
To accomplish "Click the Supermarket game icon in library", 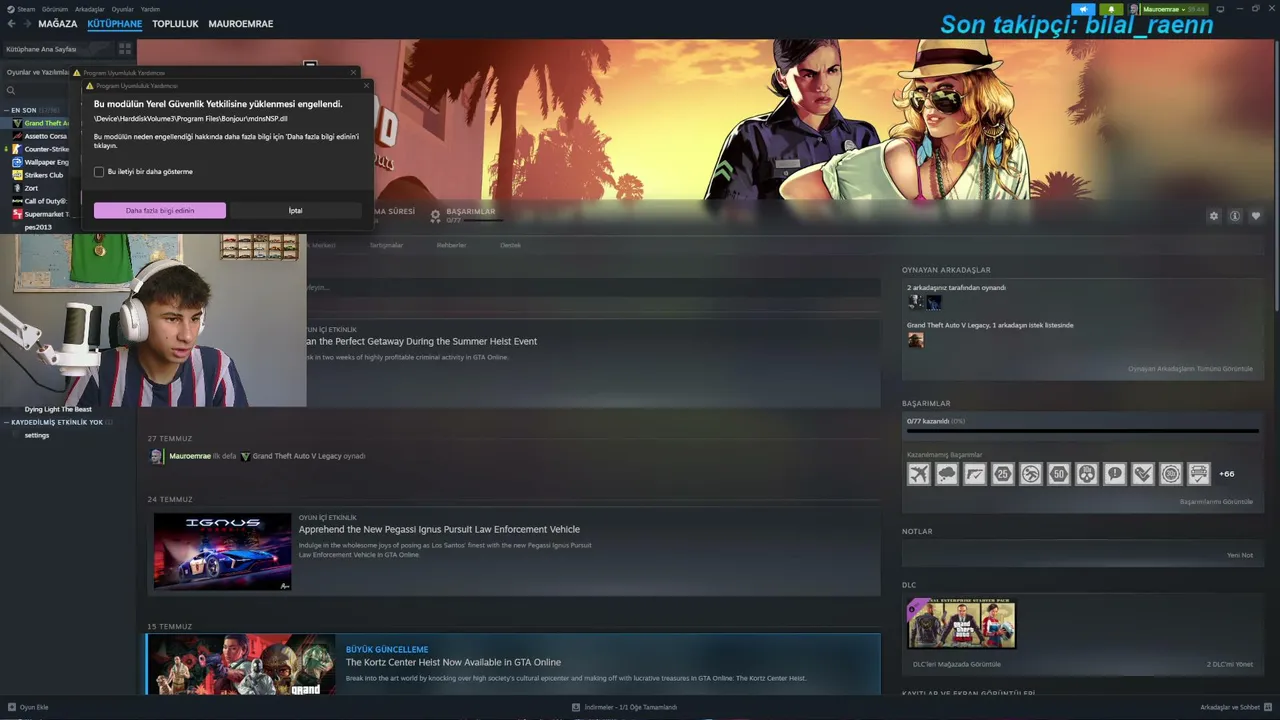I will pyautogui.click(x=17, y=214).
